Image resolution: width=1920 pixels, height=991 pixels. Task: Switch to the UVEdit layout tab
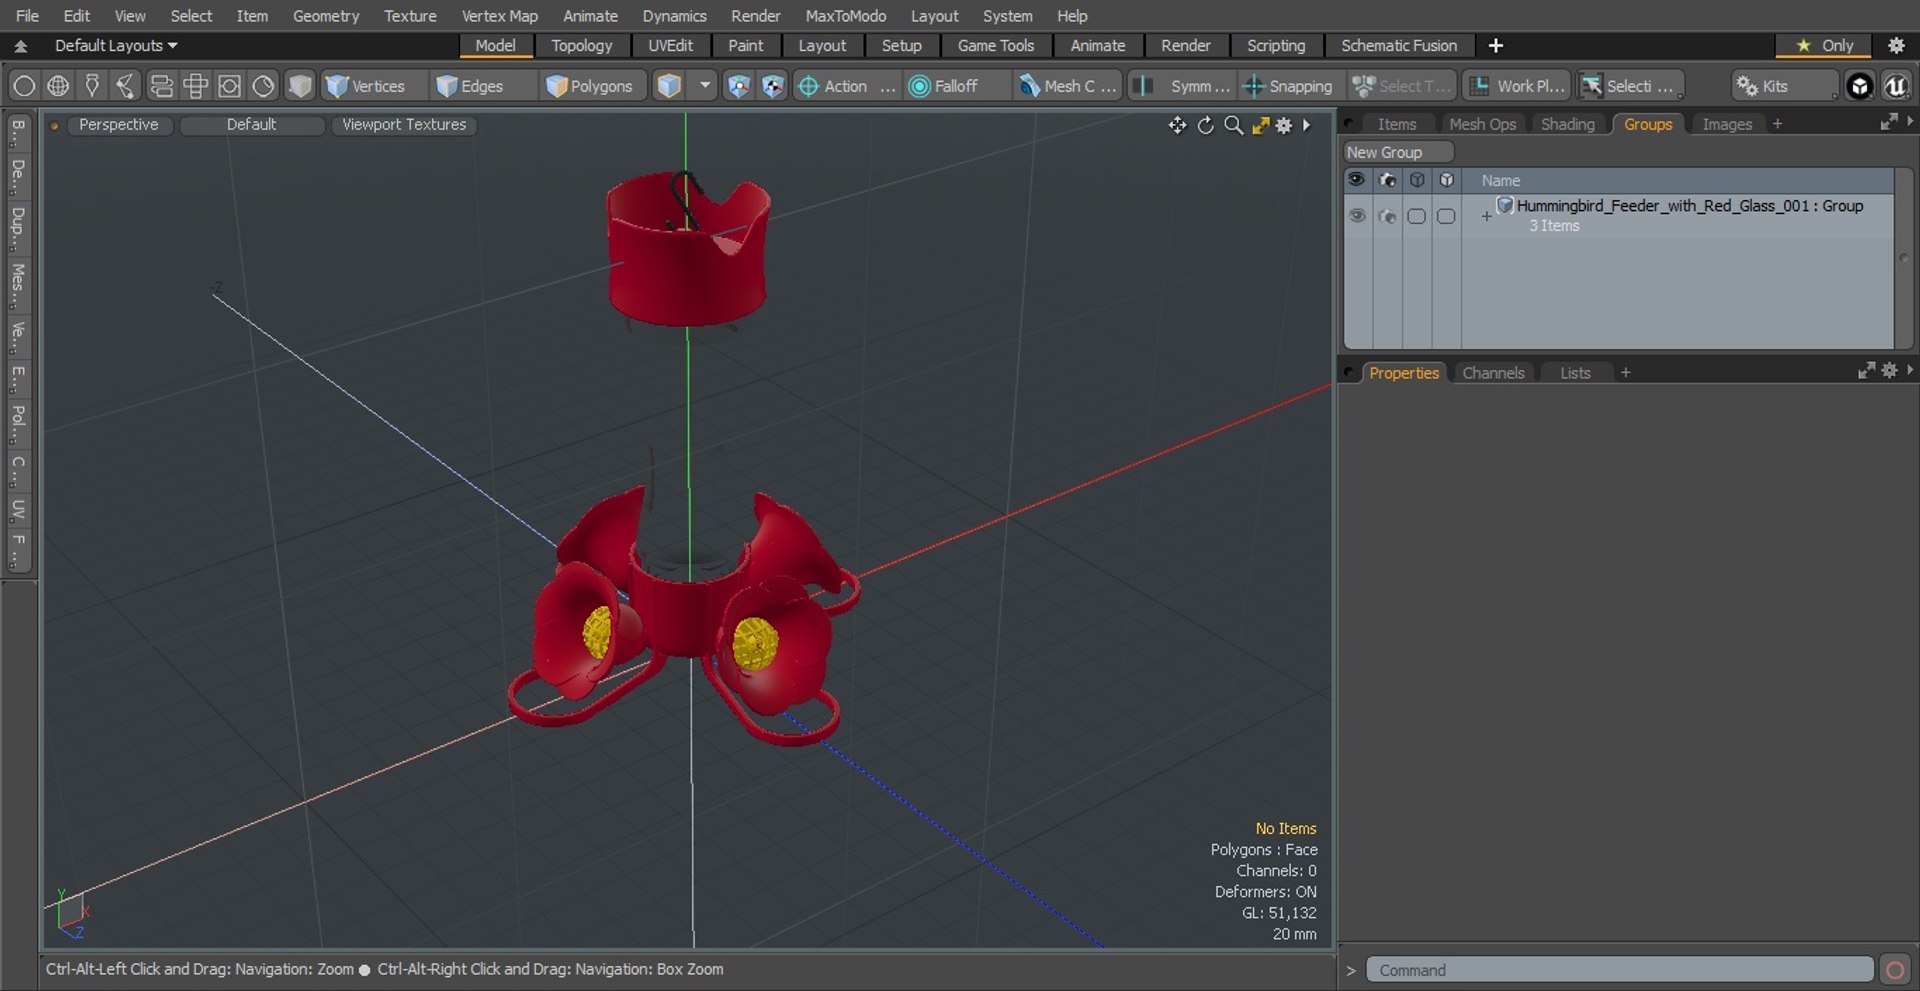point(670,45)
